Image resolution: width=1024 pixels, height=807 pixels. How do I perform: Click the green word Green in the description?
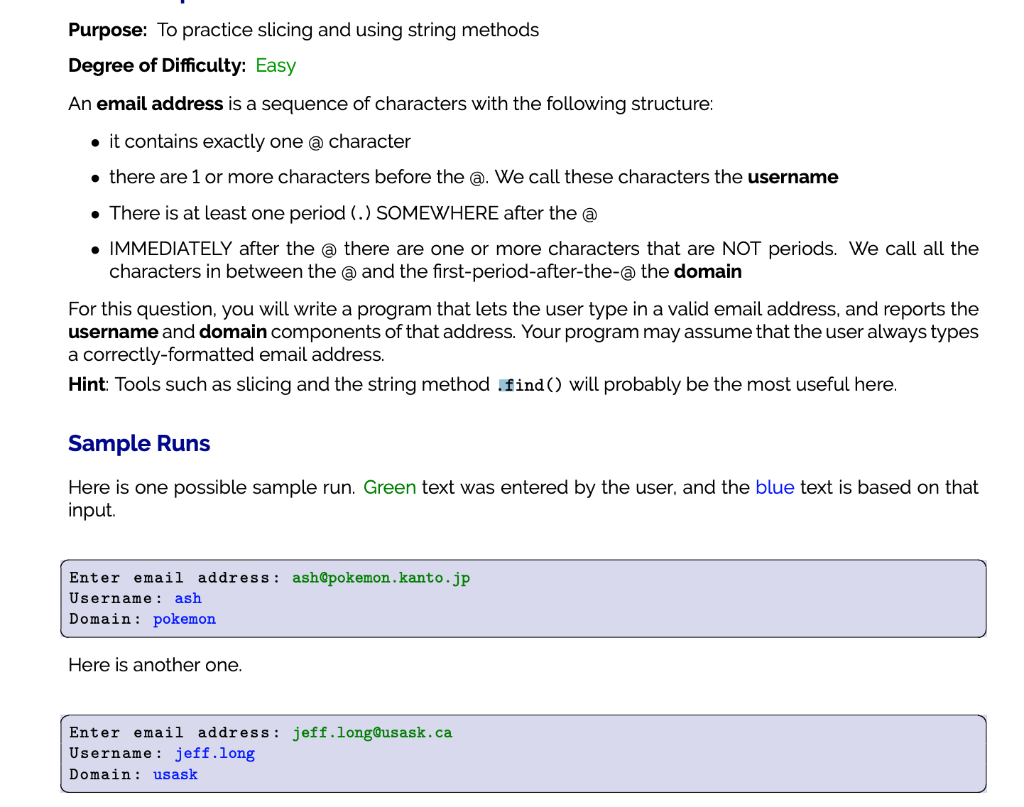click(390, 487)
